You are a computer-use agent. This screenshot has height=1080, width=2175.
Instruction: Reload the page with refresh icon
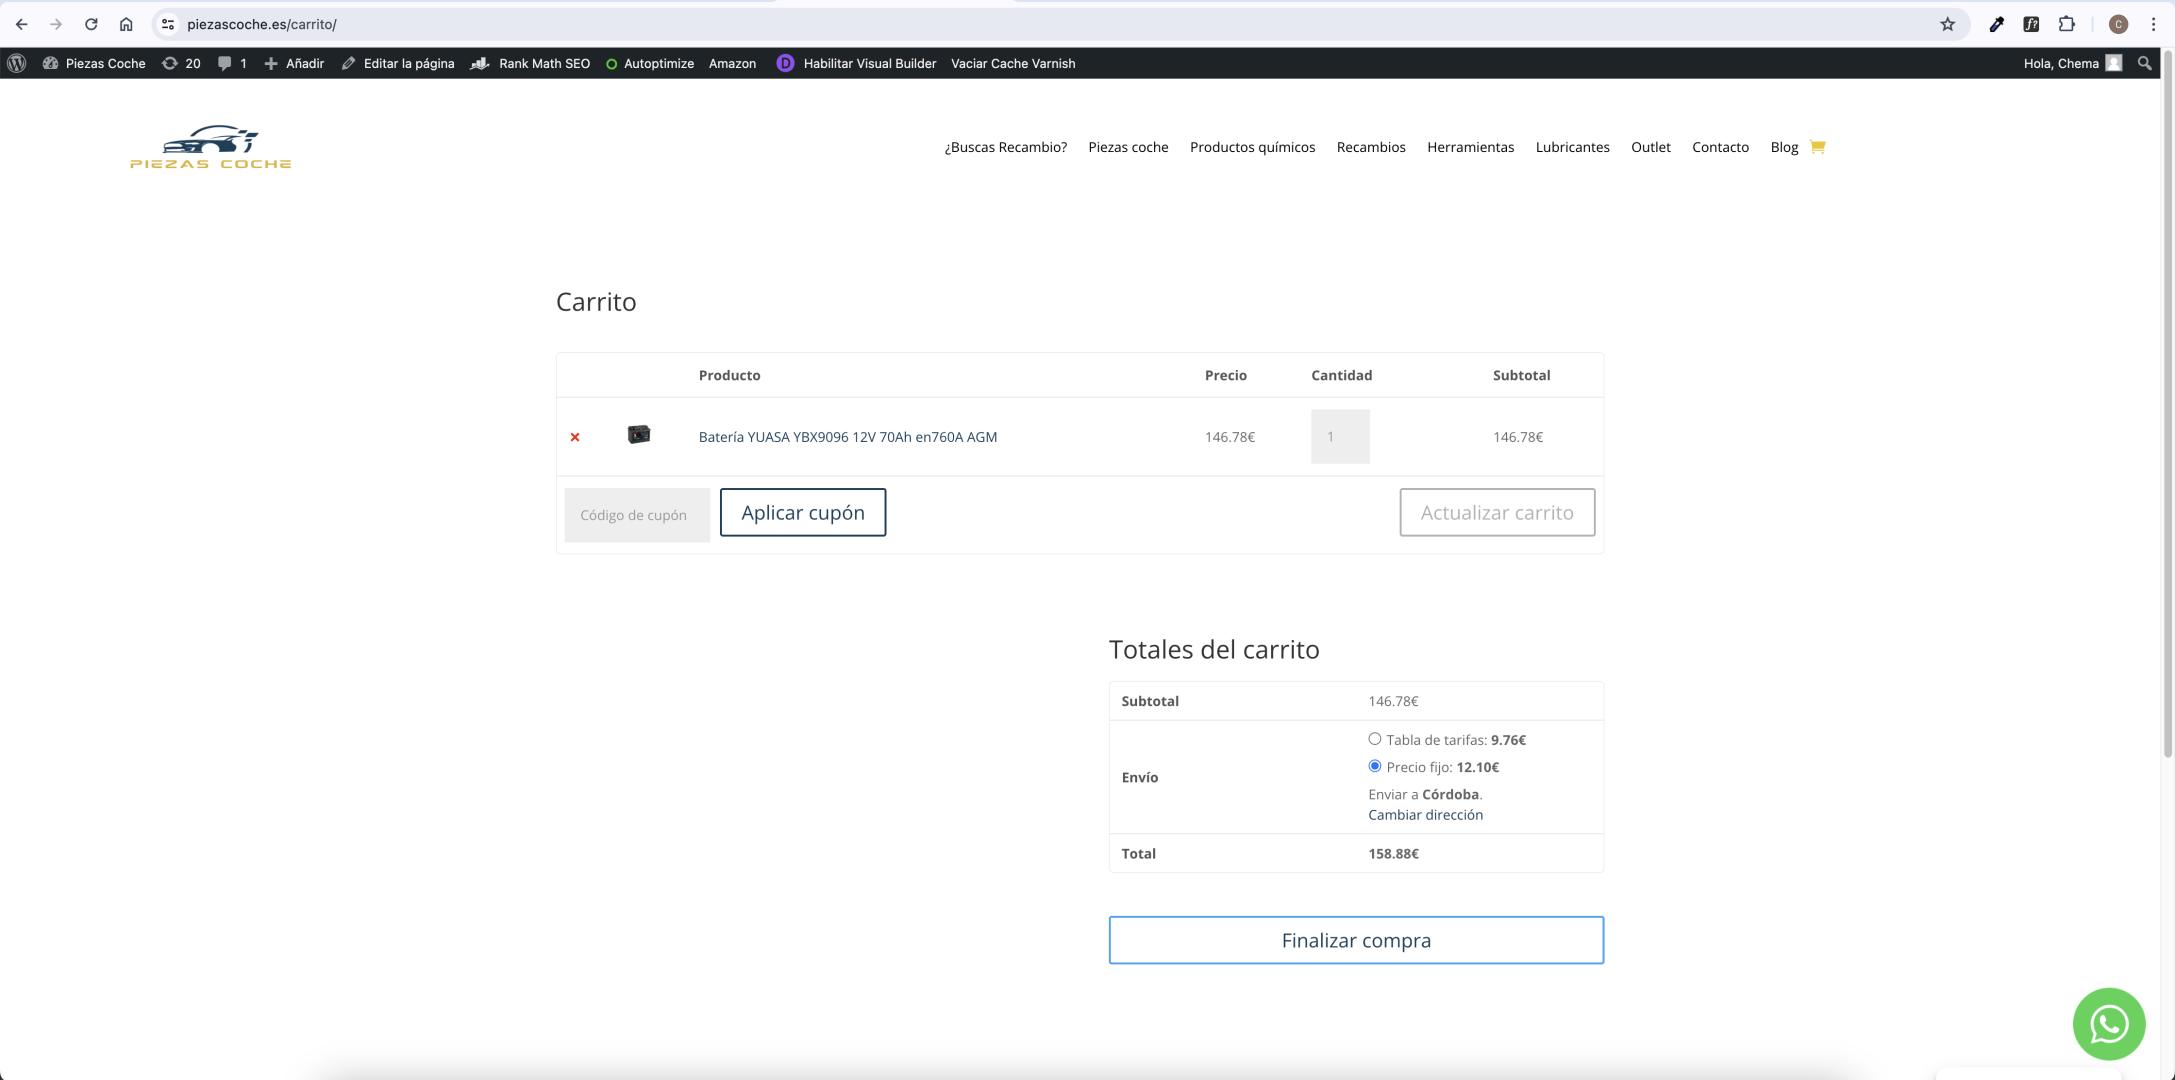click(91, 24)
